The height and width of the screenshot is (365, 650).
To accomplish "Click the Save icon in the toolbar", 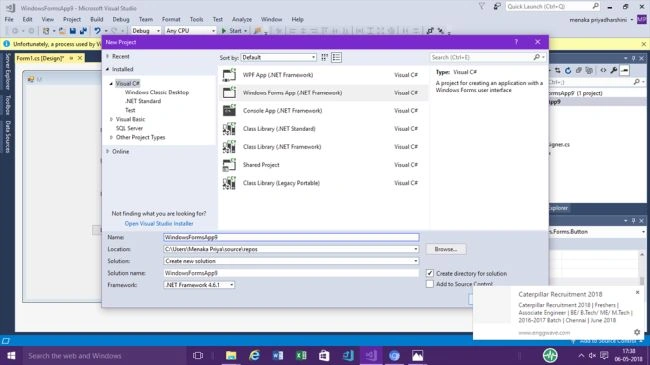I will [x=73, y=31].
